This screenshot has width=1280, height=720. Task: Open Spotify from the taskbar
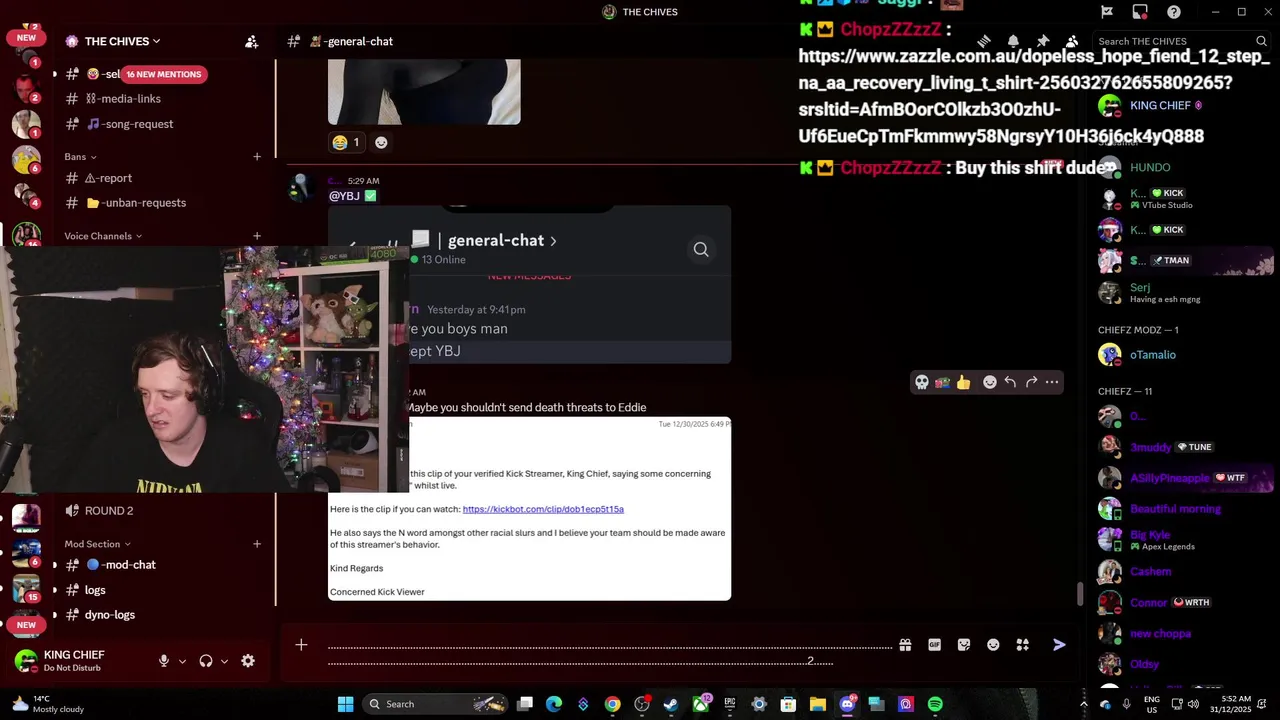pyautogui.click(x=935, y=704)
